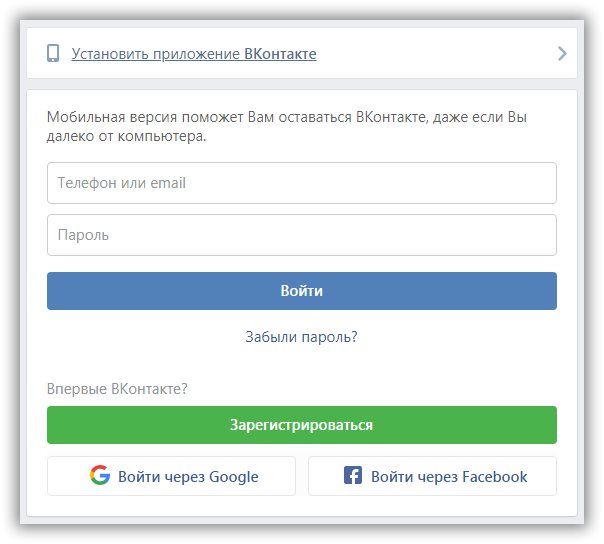The height and width of the screenshot is (544, 604).
Task: Click the Пароль placeholder text
Action: point(83,235)
